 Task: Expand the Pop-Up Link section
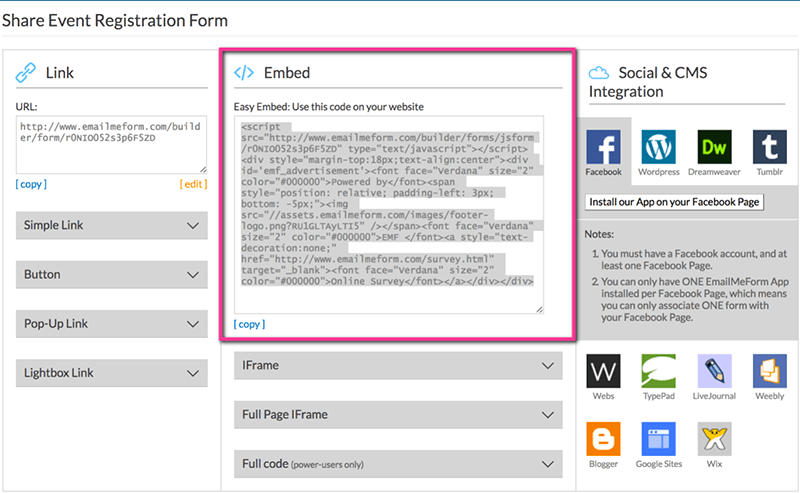click(x=112, y=324)
